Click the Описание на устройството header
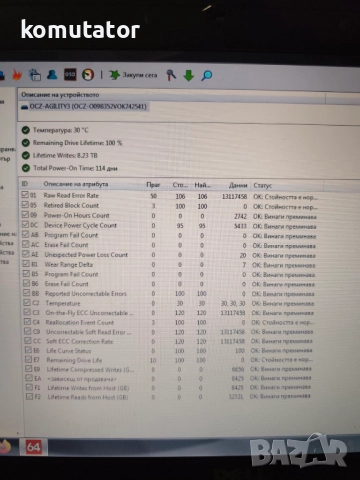Image resolution: width=360 pixels, height=480 pixels. (60, 95)
